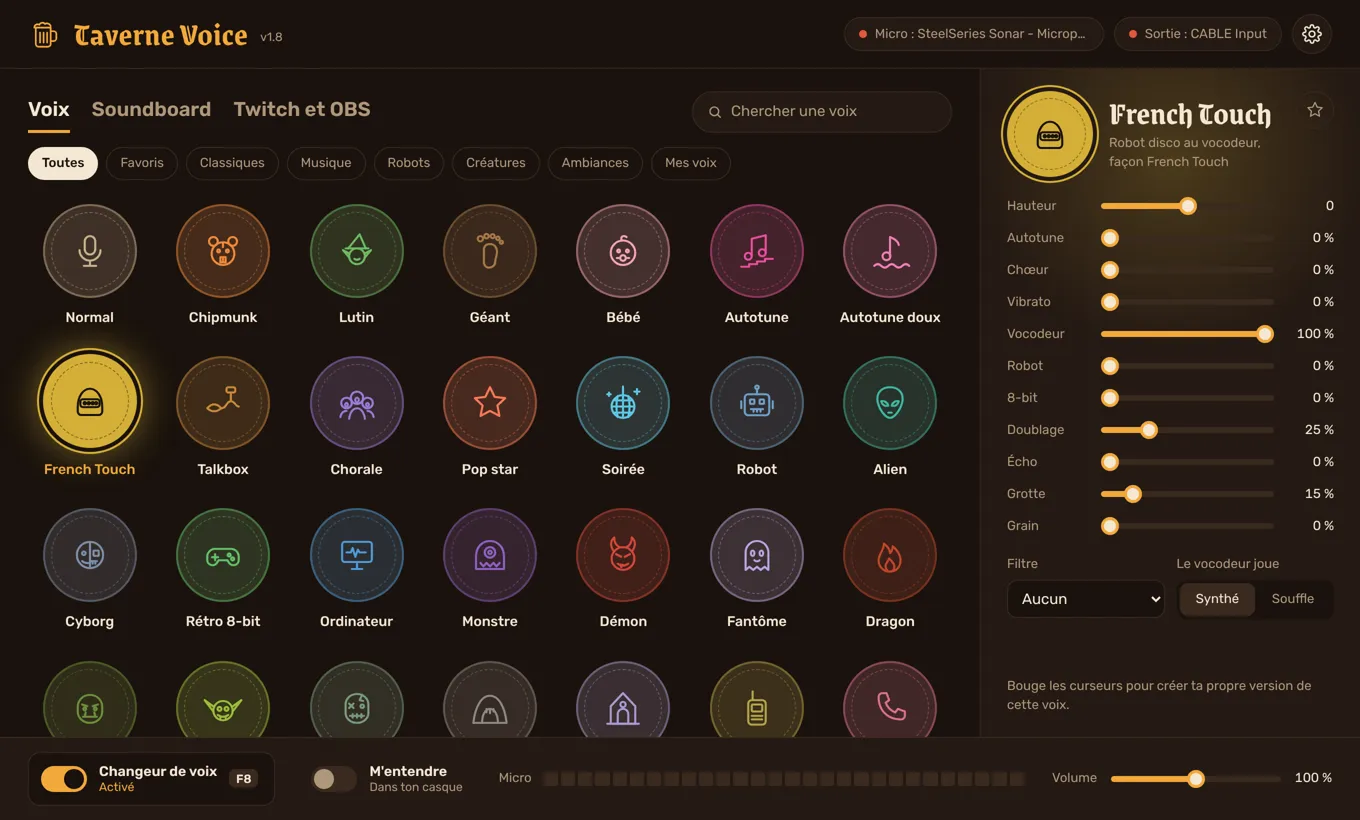1360x820 pixels.
Task: Pick the Rétro 8-bit gamepad voice
Action: point(223,555)
